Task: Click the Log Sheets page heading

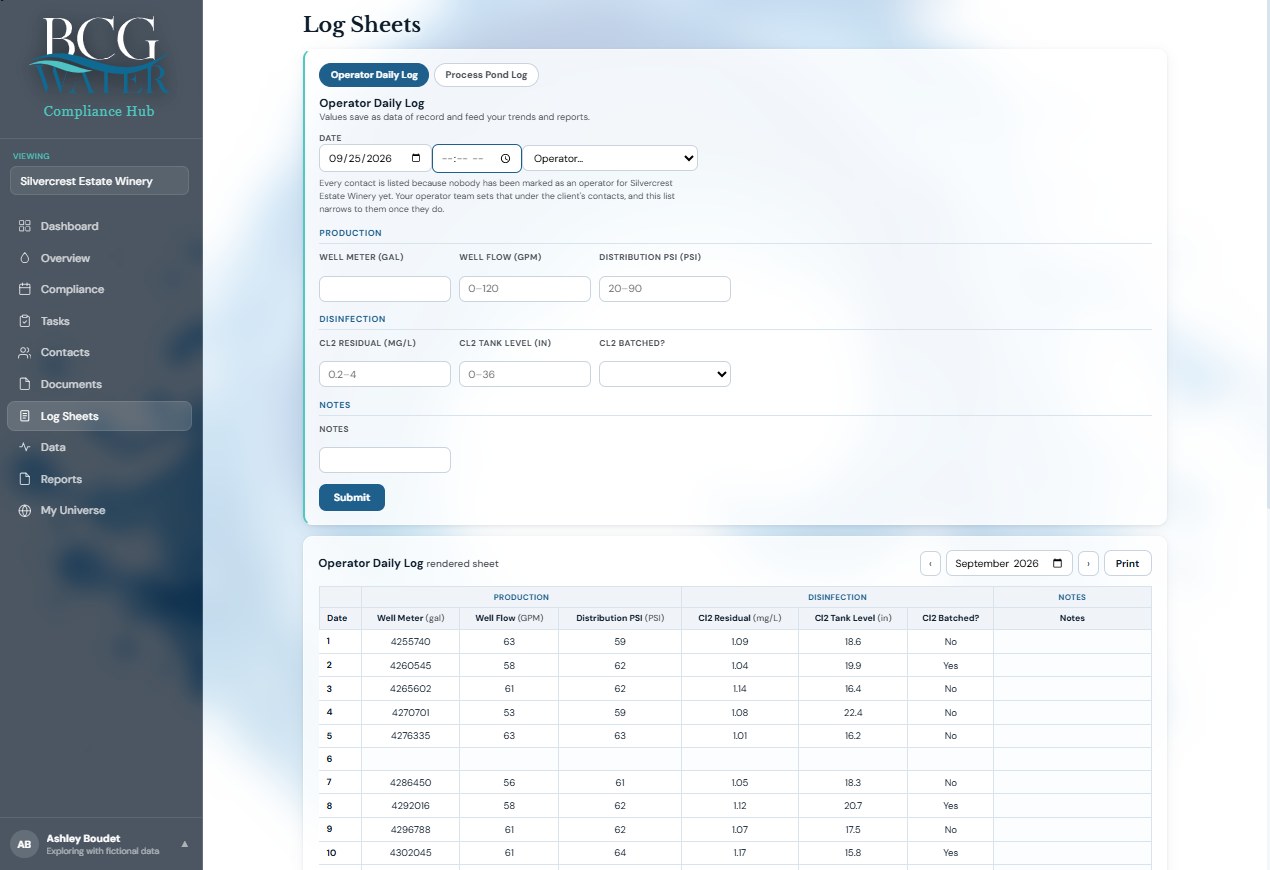Action: [x=362, y=24]
